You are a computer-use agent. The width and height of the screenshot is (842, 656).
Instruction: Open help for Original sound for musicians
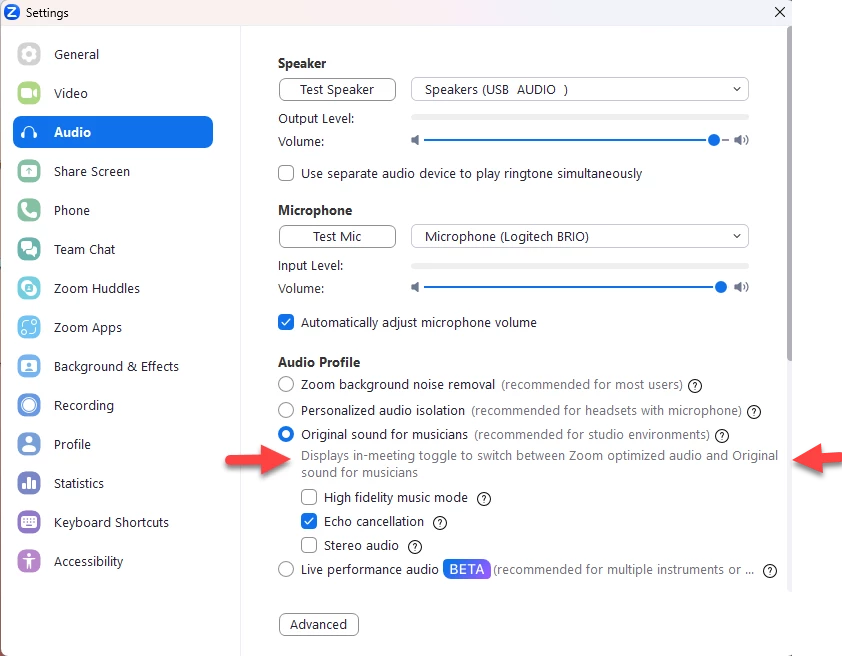pos(722,435)
